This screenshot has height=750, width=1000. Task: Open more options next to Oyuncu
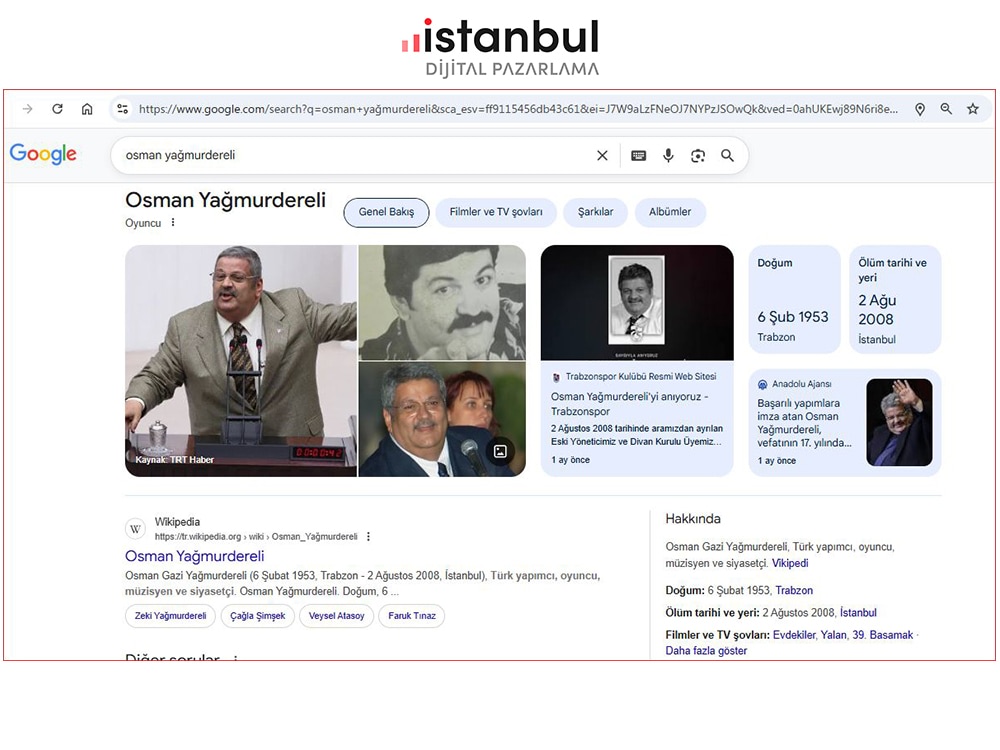coord(173,223)
